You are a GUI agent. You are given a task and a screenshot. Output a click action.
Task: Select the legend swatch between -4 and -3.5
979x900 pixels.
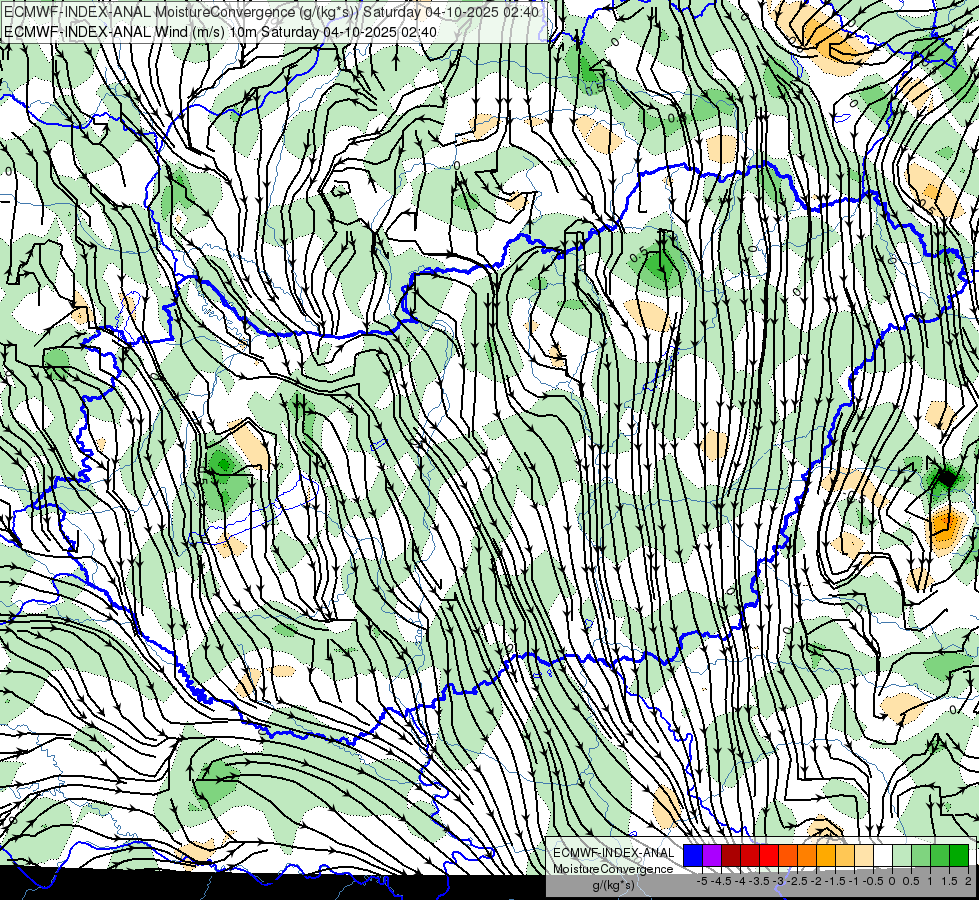tap(750, 855)
